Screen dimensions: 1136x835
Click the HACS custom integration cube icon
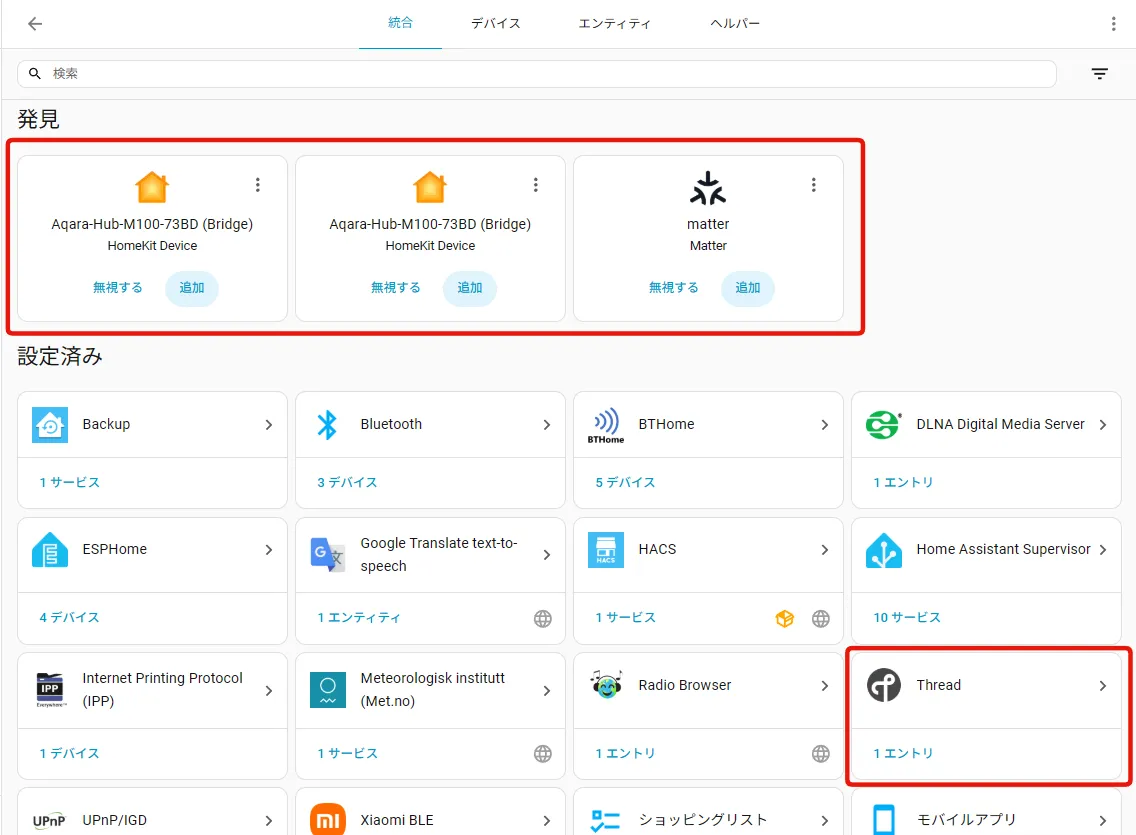pyautogui.click(x=785, y=618)
